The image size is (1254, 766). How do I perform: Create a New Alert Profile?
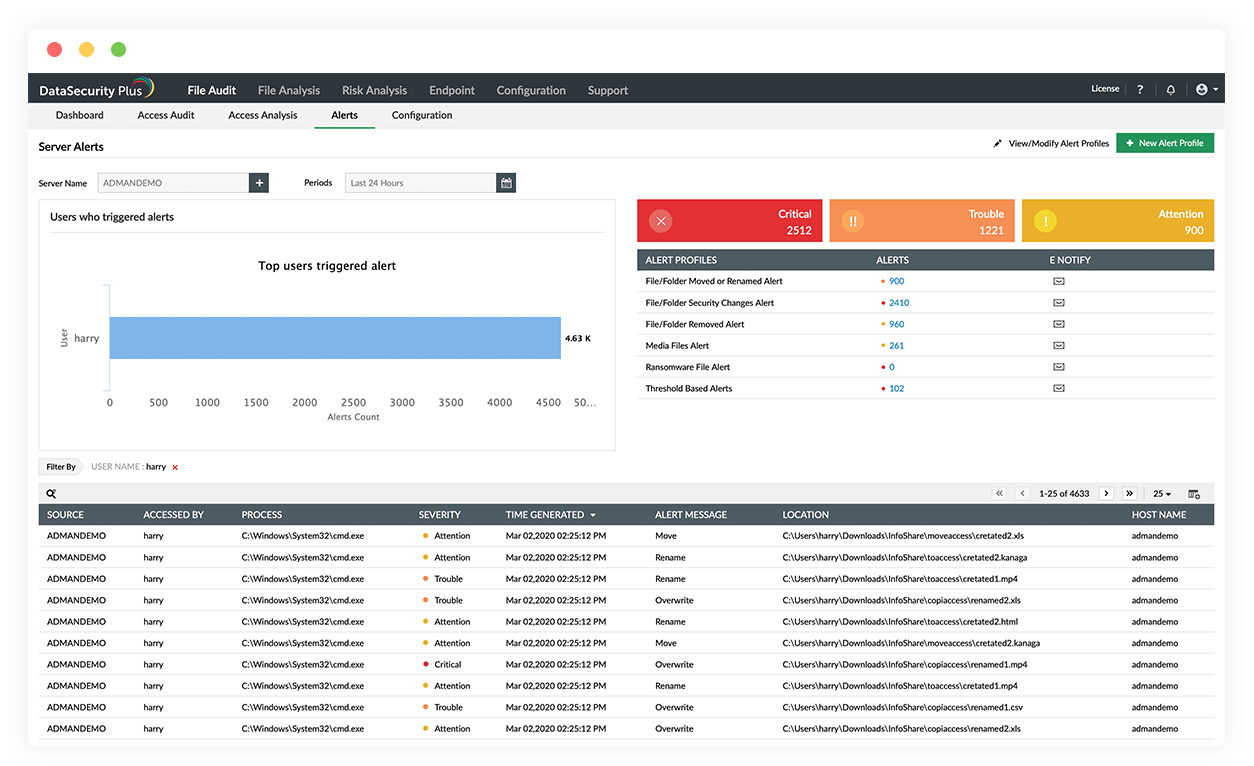(x=1165, y=143)
